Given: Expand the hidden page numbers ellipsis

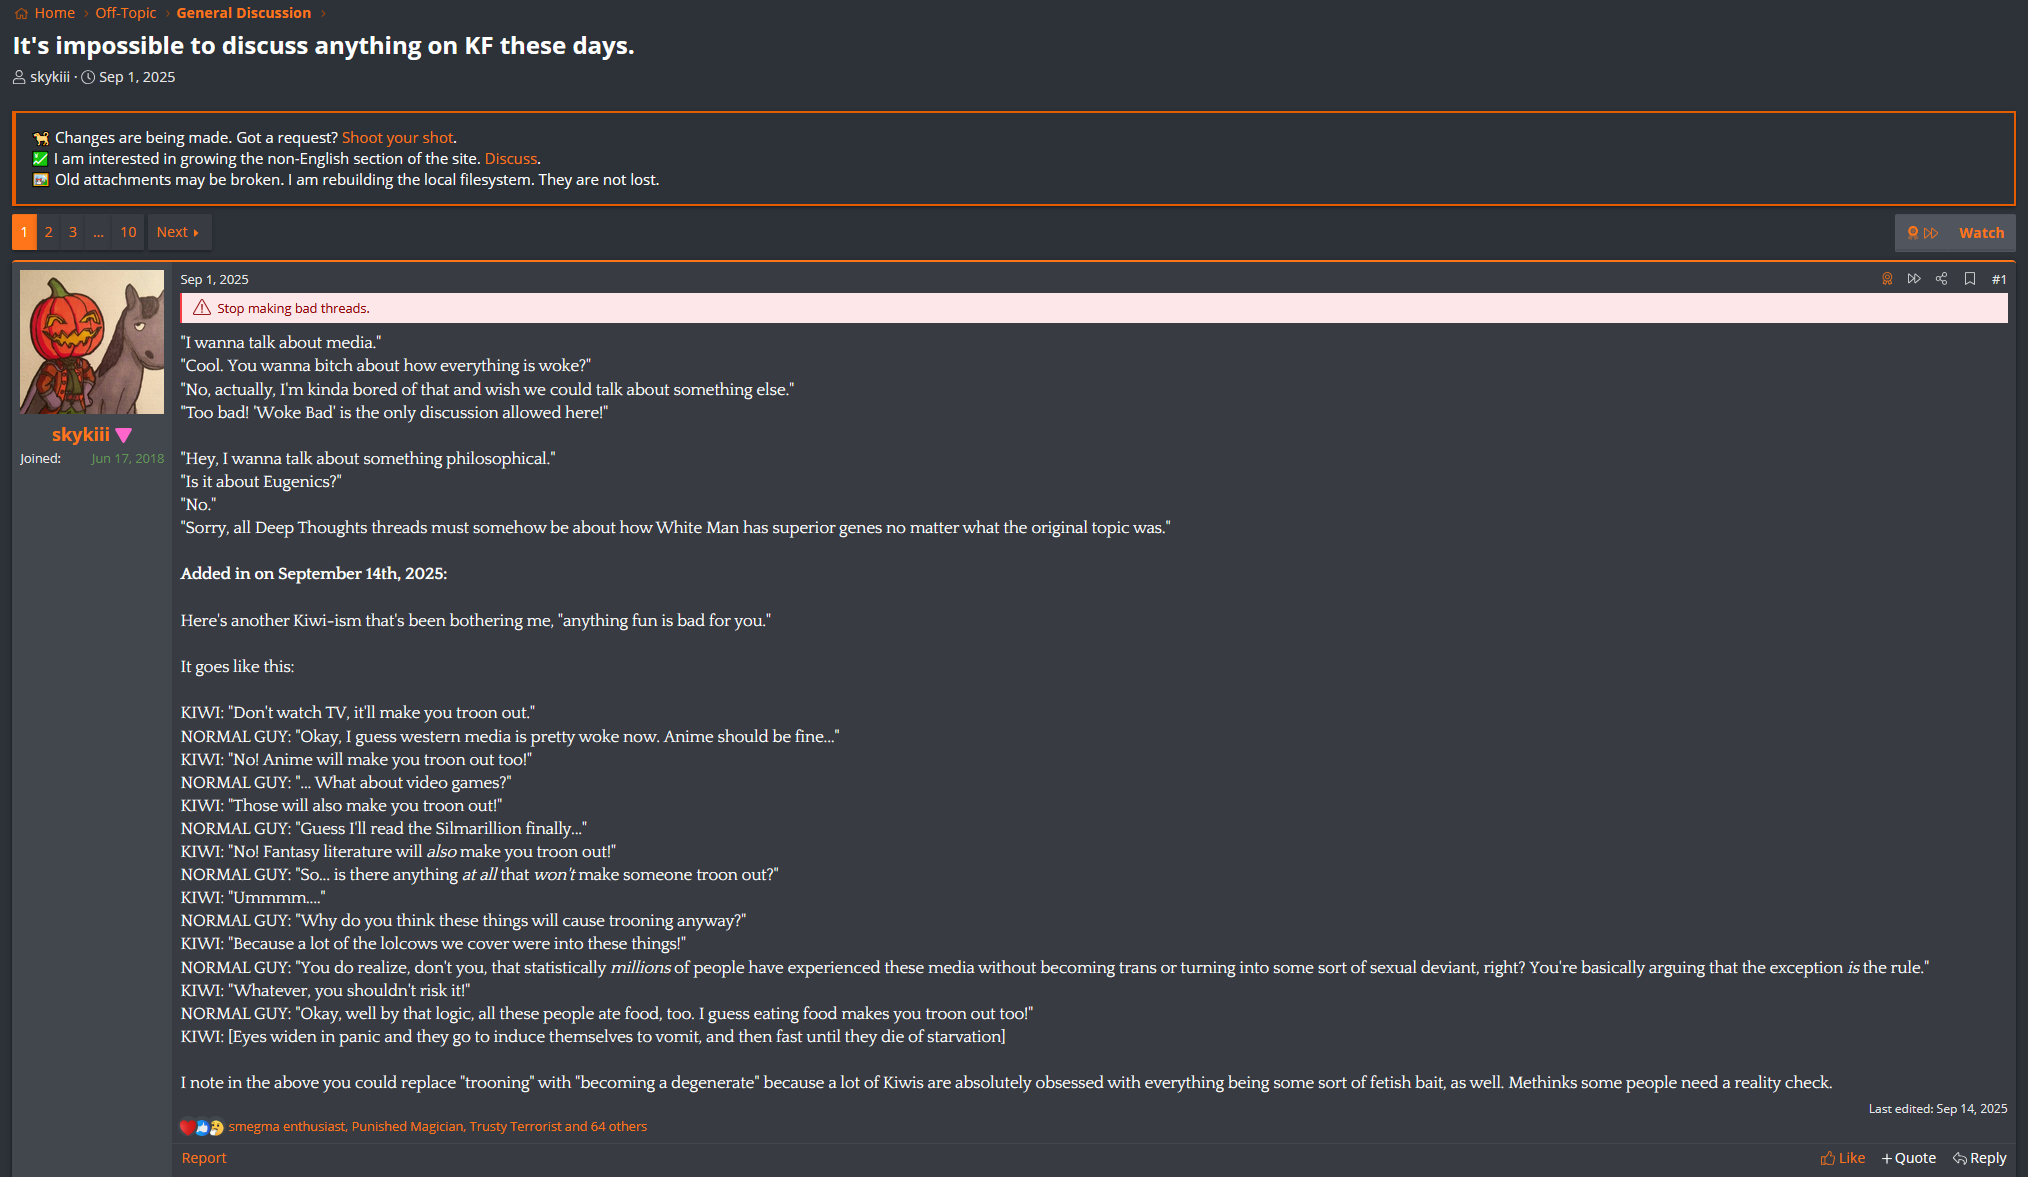Looking at the screenshot, I should pos(98,232).
